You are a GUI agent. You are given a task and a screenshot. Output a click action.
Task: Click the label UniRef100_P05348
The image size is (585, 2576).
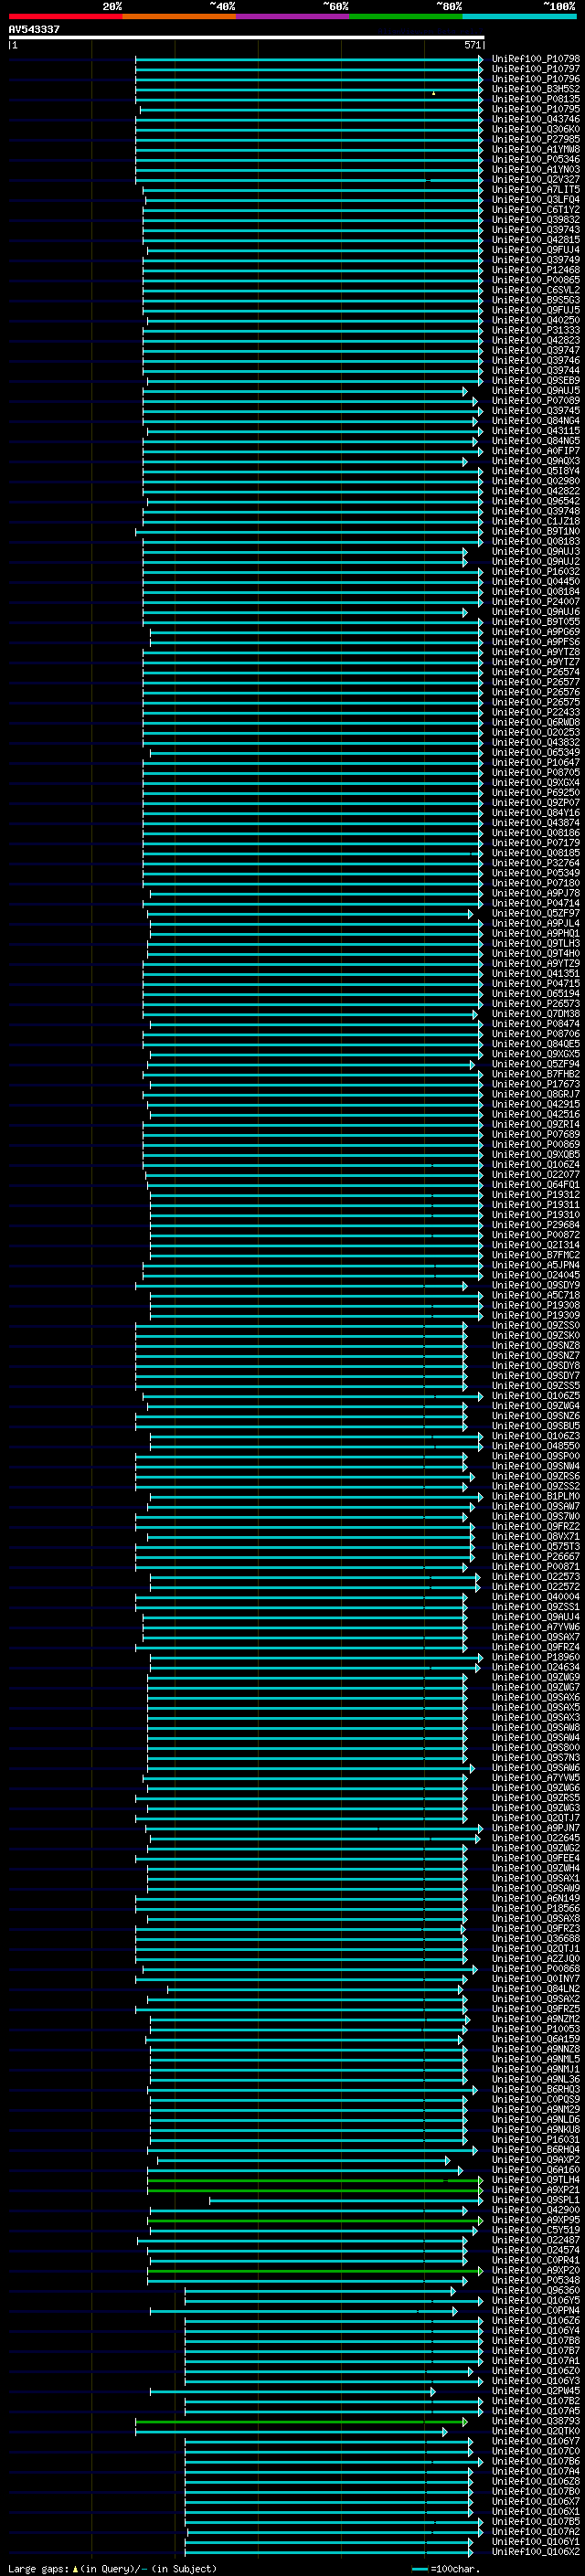[x=536, y=2280]
